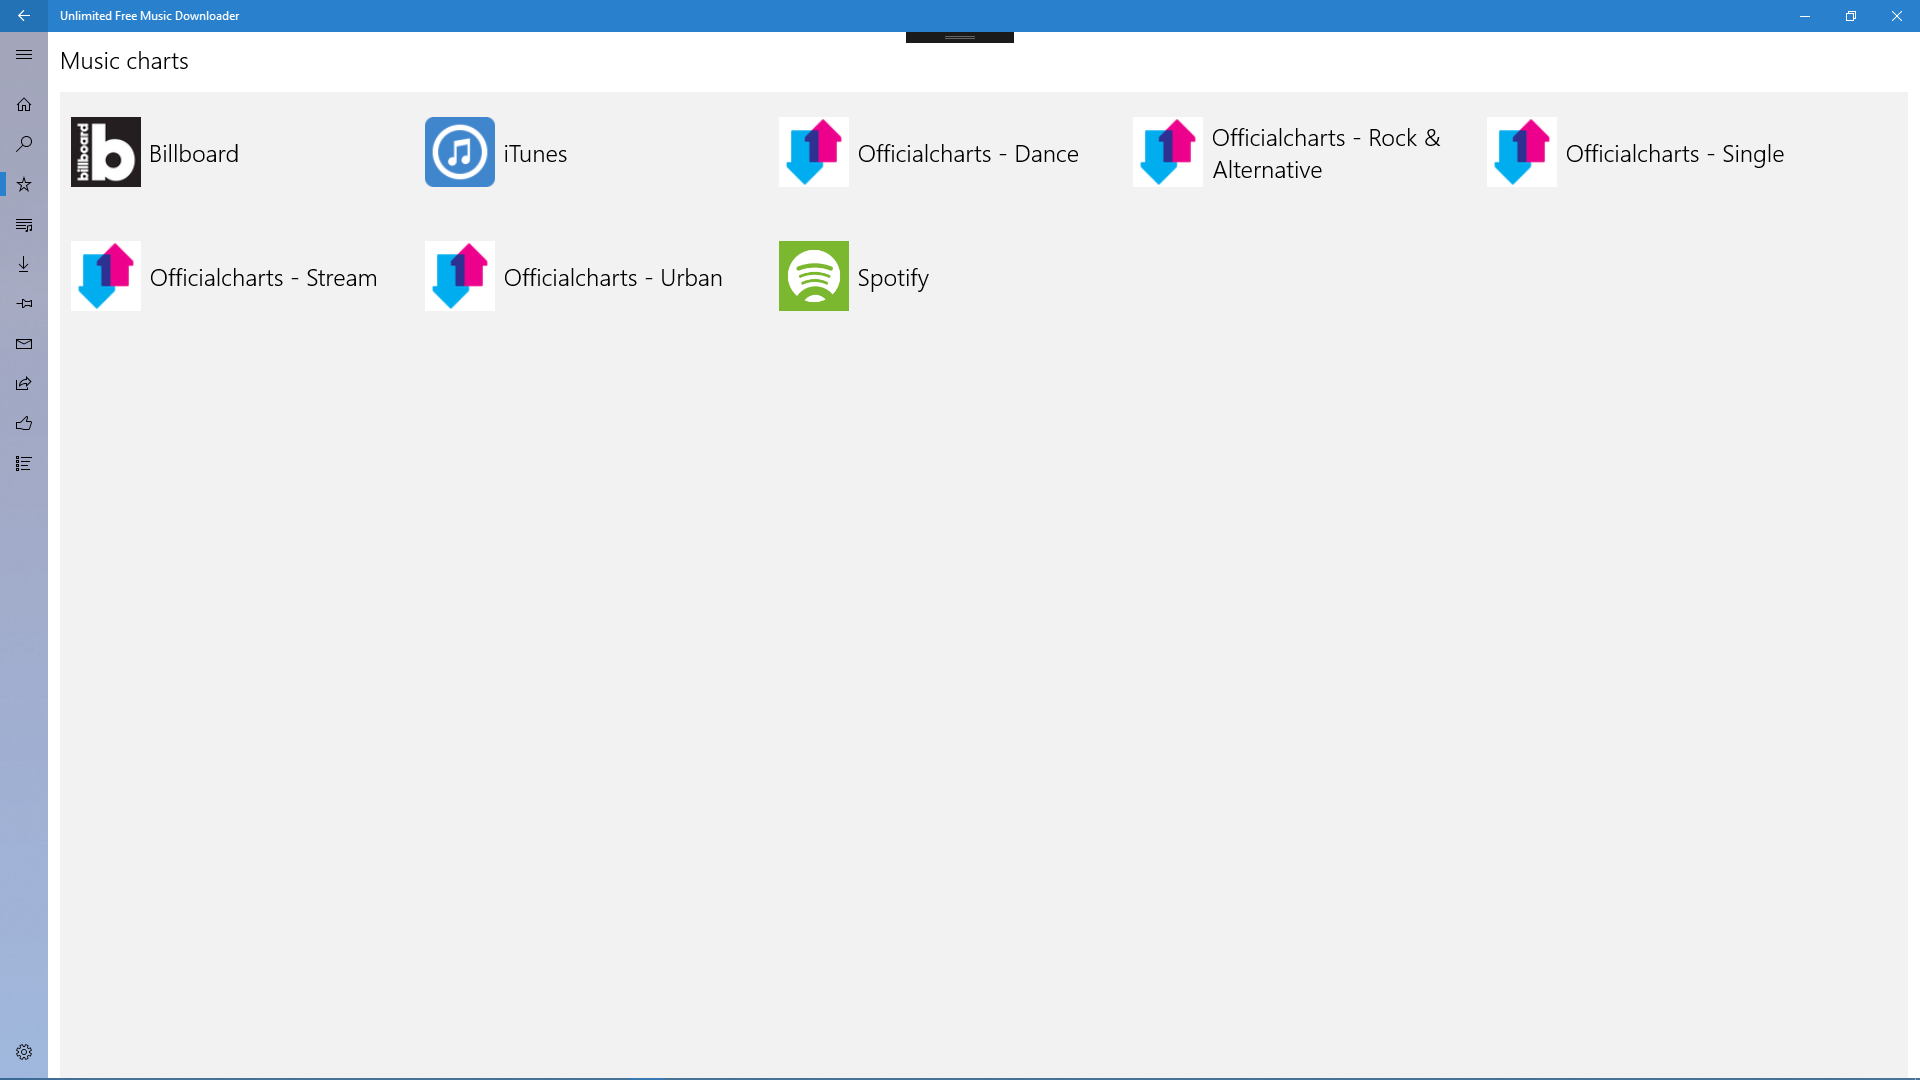Open the Search tool
This screenshot has height=1080, width=1920.
pos(24,144)
